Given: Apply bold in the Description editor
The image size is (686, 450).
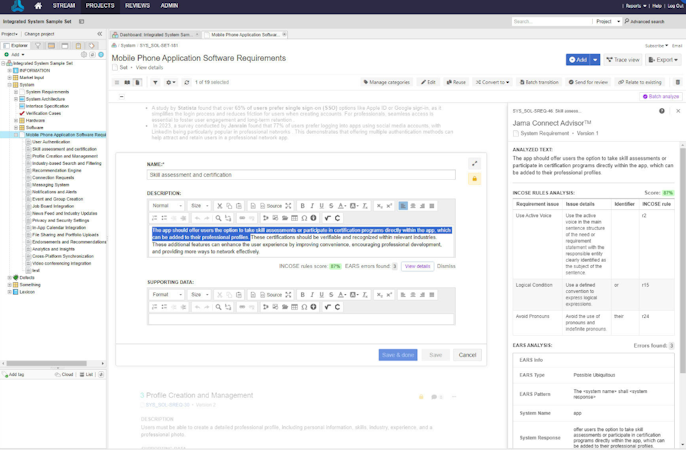Looking at the screenshot, I should pos(302,206).
